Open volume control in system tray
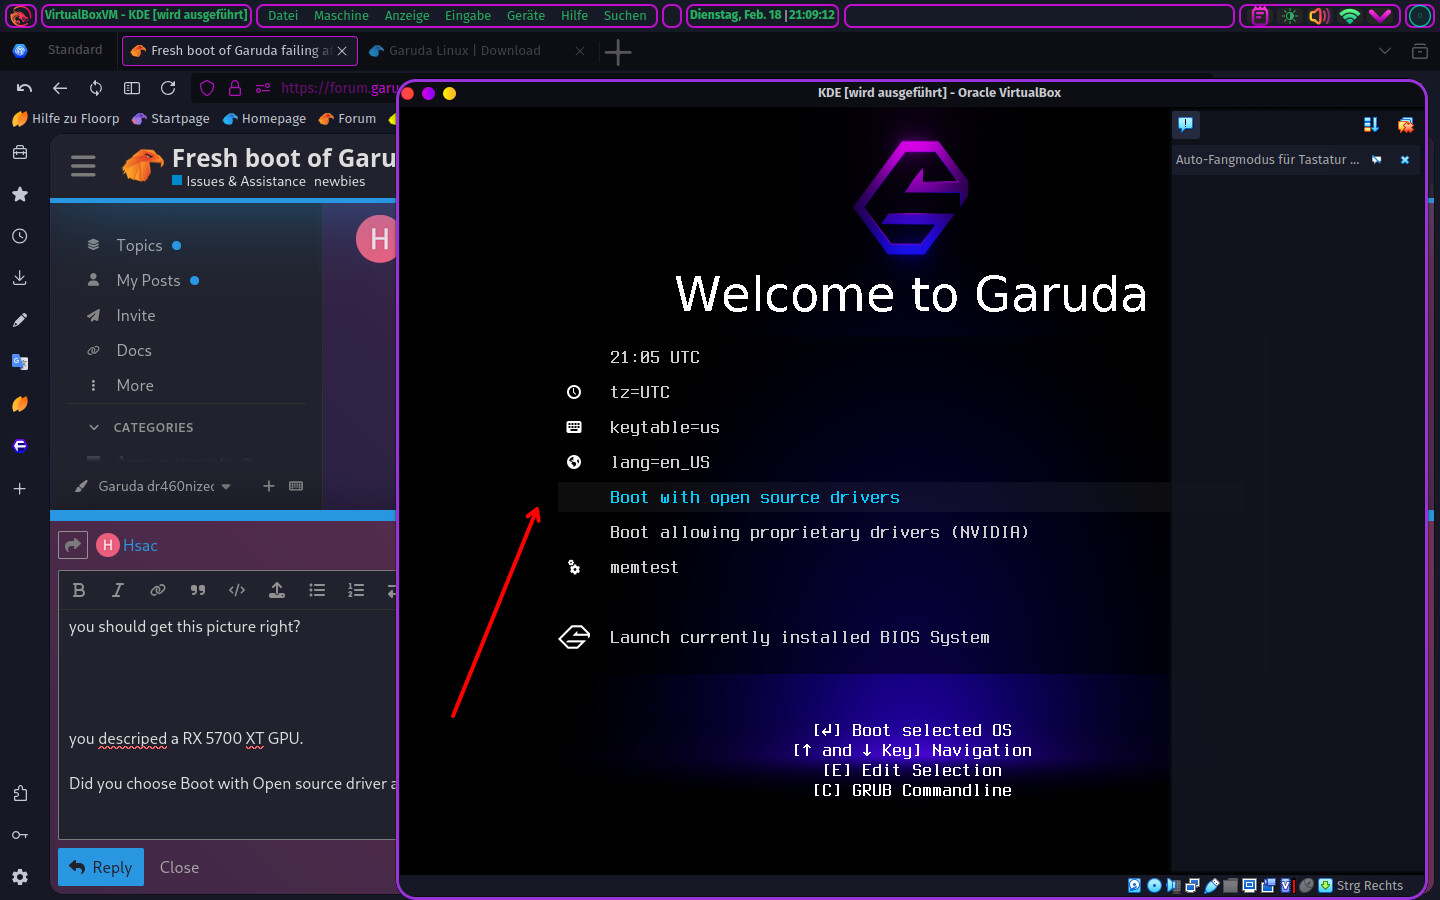Image resolution: width=1440 pixels, height=900 pixels. [x=1319, y=15]
